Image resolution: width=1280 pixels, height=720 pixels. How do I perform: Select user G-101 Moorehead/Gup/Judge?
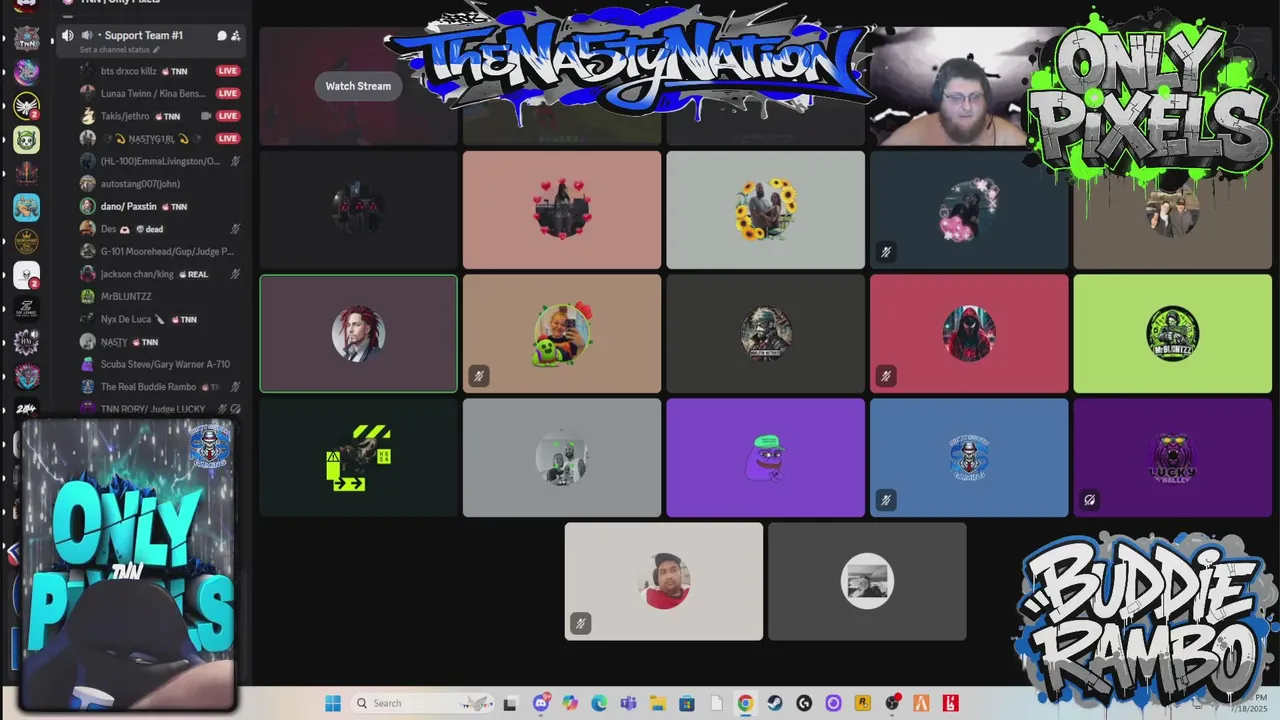[160, 251]
